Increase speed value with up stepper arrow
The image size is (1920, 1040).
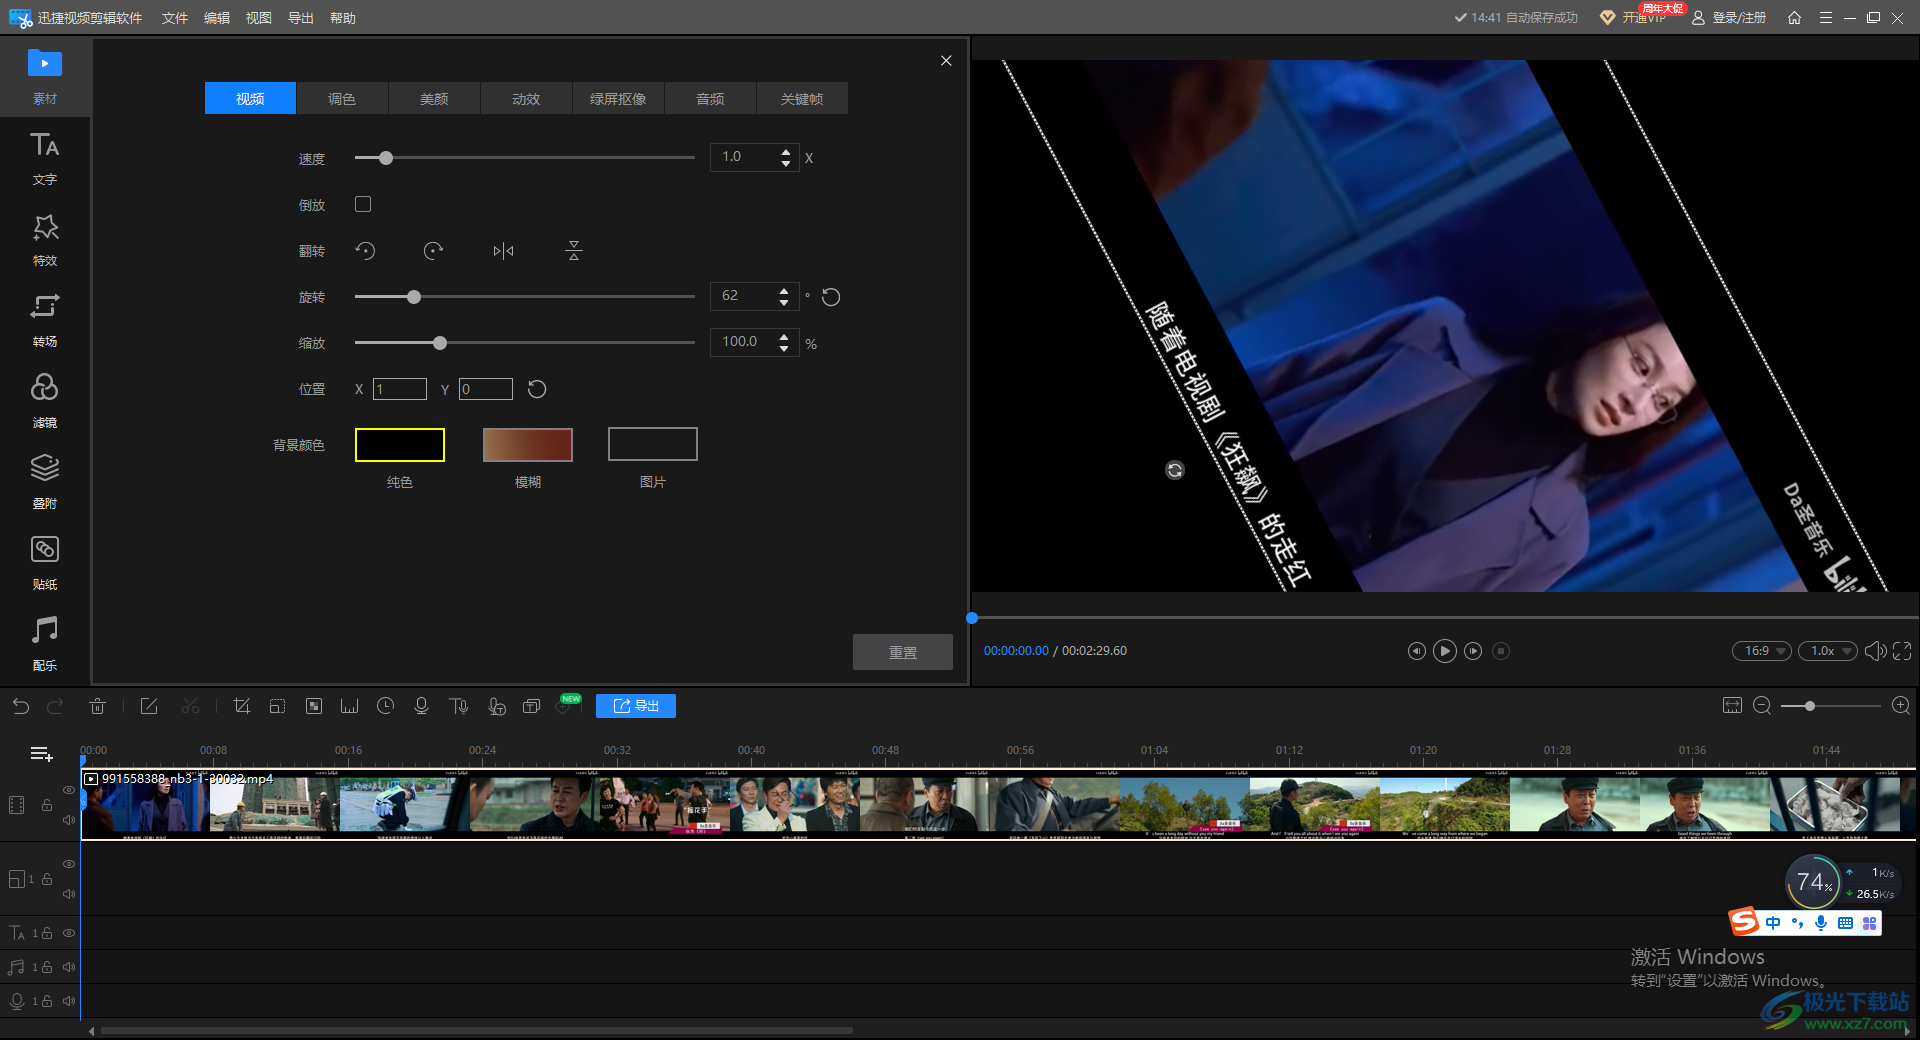(786, 153)
